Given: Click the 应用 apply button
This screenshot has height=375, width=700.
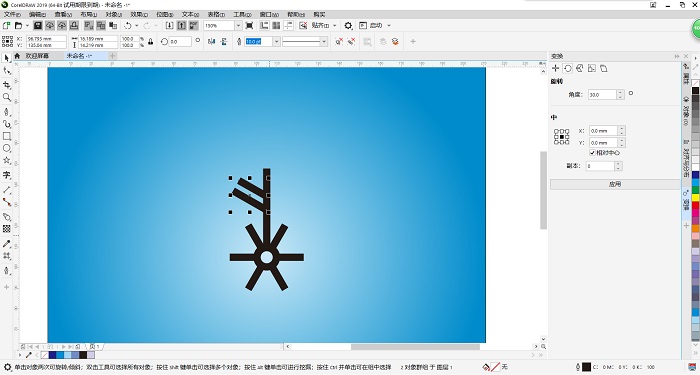Looking at the screenshot, I should coord(615,184).
